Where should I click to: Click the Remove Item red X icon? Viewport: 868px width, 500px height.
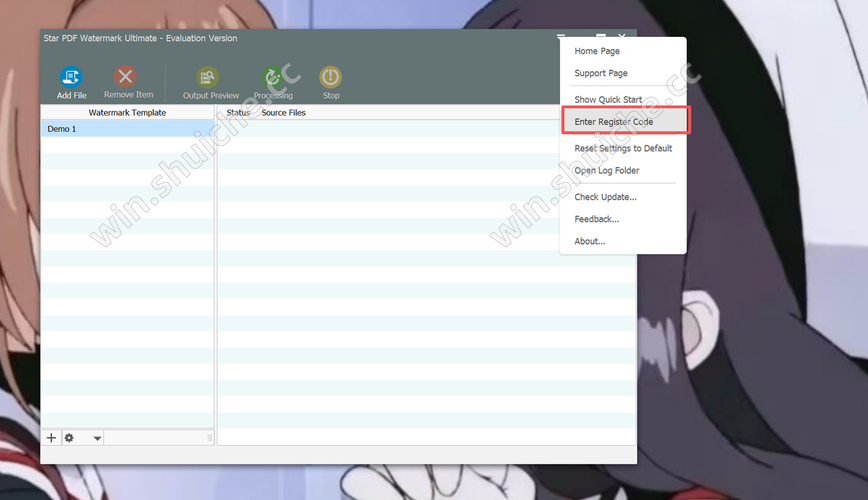126,76
